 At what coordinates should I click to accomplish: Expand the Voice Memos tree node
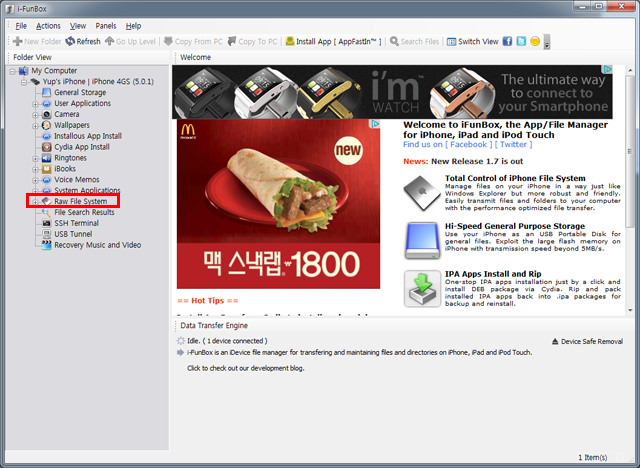(x=36, y=180)
